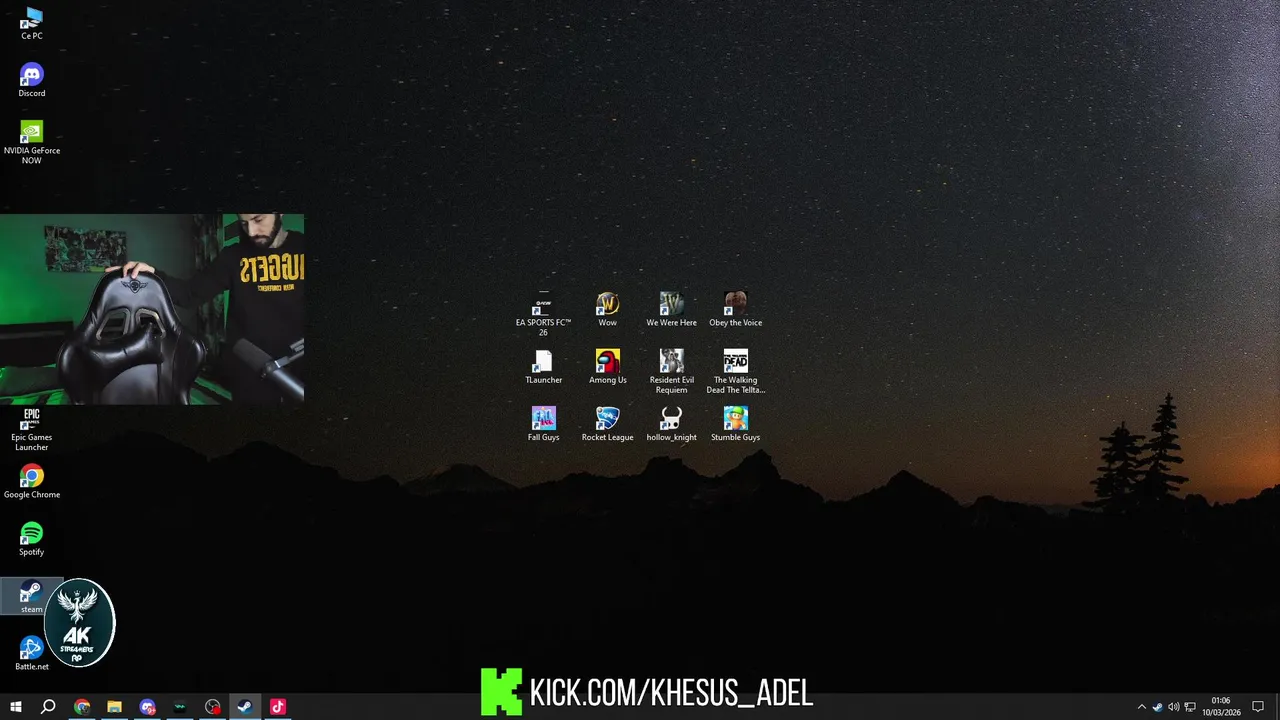This screenshot has width=1280, height=720.
Task: Open the pink TikTok app in taskbar
Action: pyautogui.click(x=277, y=707)
